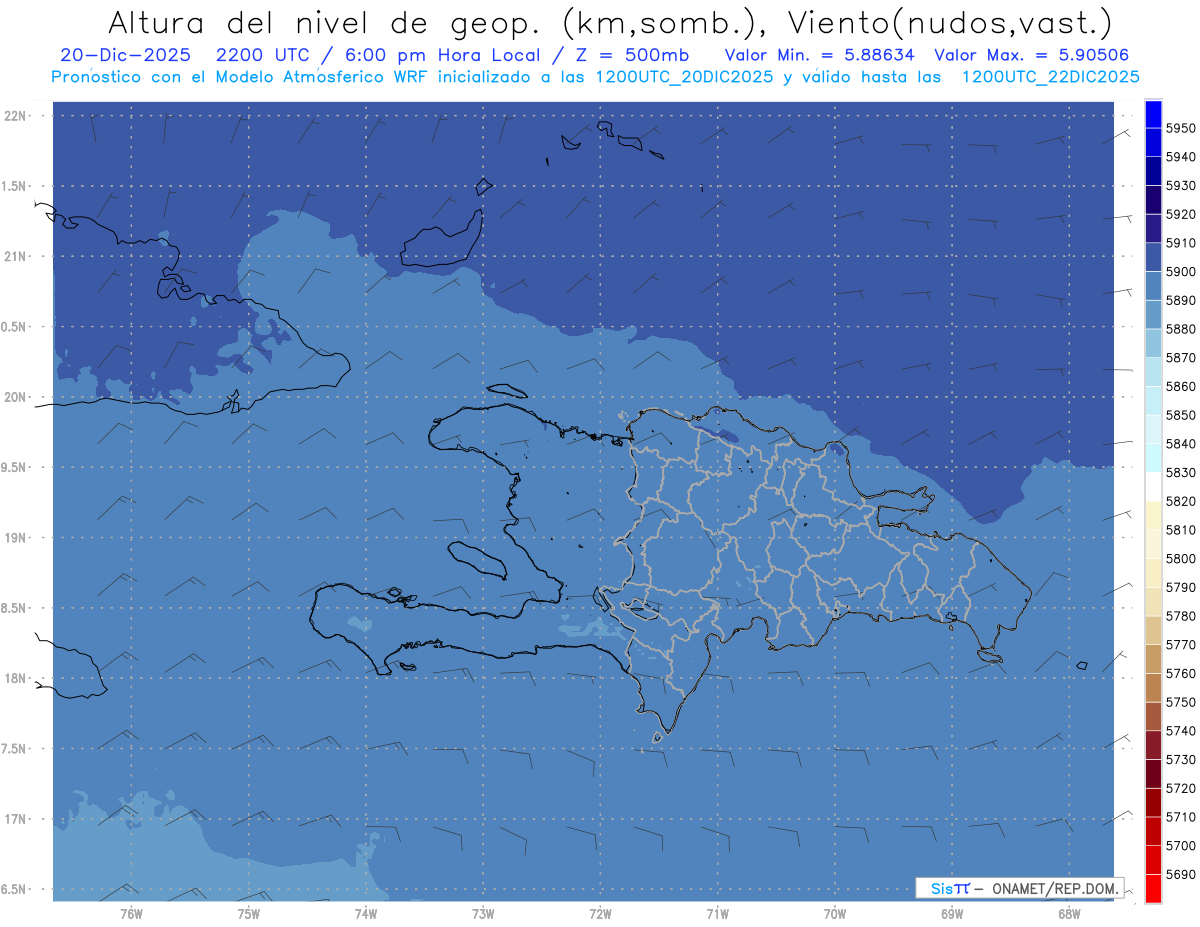Click the '5700' legend value

click(1181, 846)
